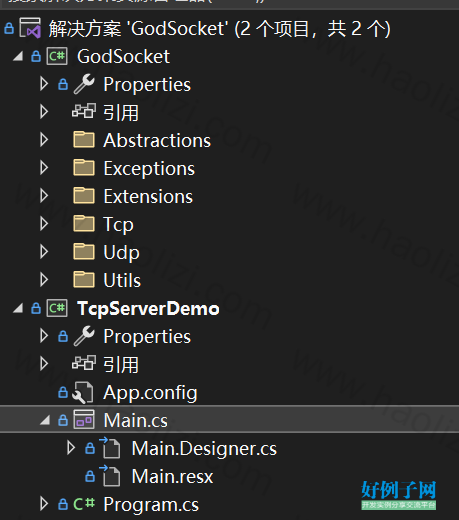Collapse the Main.cs node
This screenshot has width=459, height=520.
[x=45, y=420]
